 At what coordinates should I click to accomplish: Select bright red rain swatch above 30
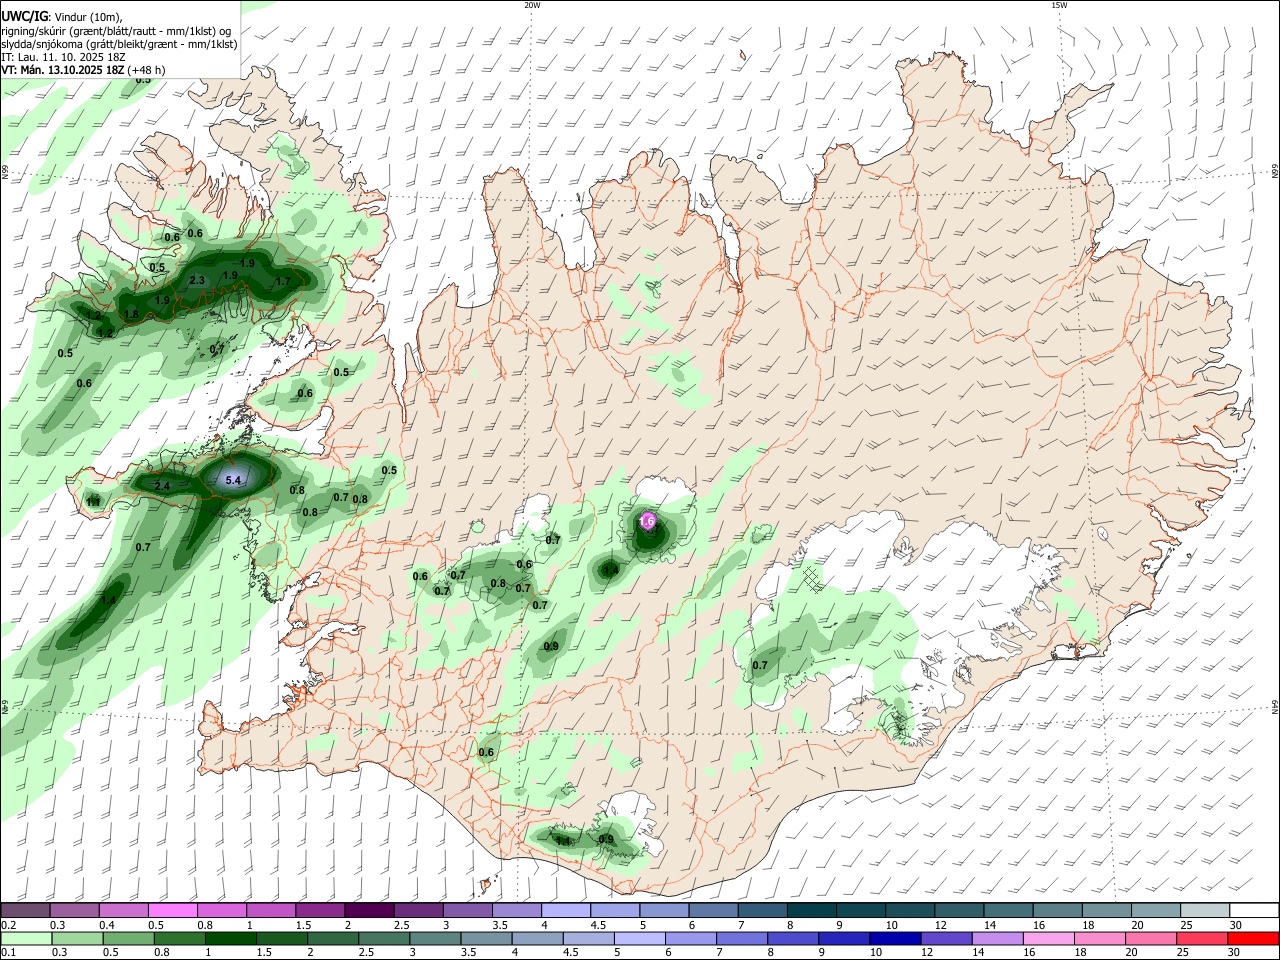[x=1252, y=938]
